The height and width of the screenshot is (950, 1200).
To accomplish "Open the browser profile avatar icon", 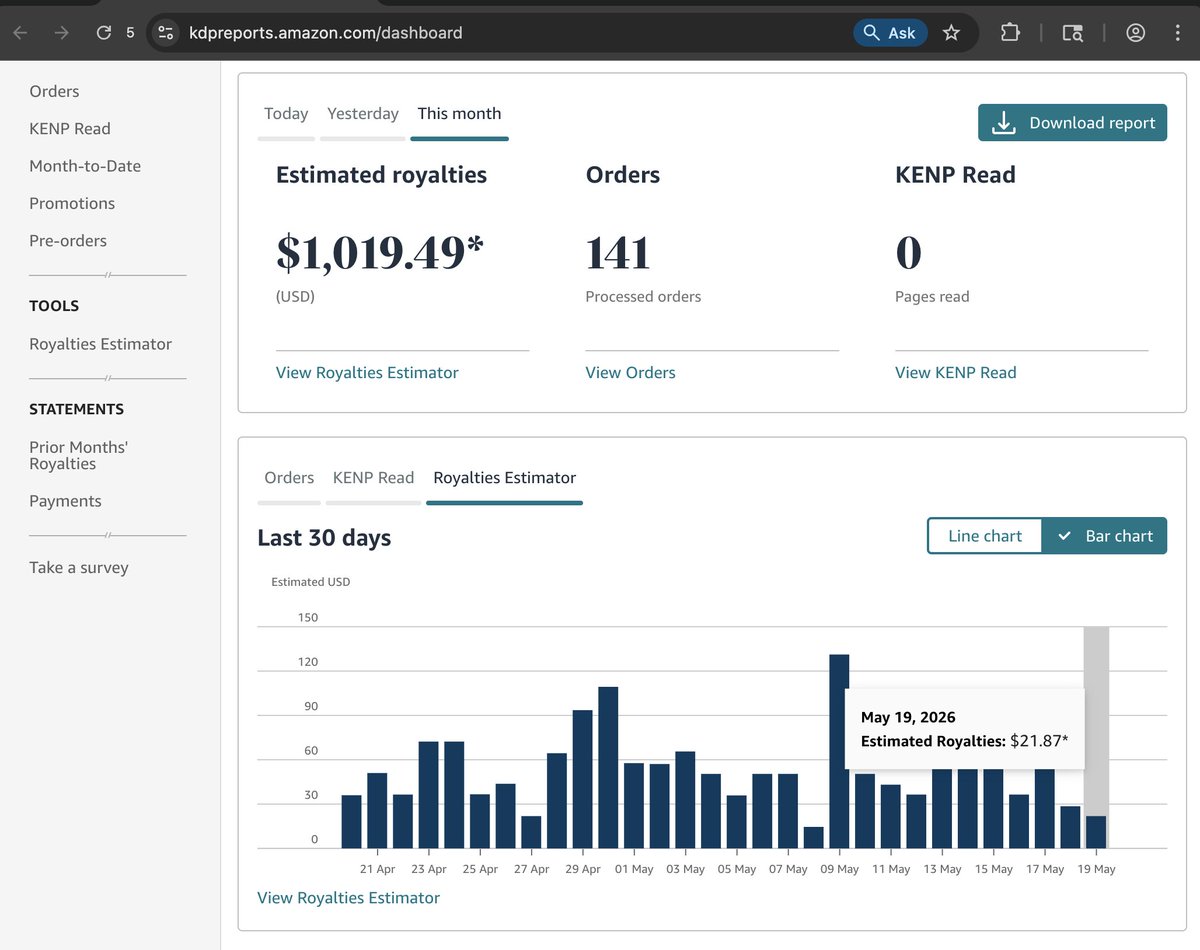I will click(x=1135, y=33).
